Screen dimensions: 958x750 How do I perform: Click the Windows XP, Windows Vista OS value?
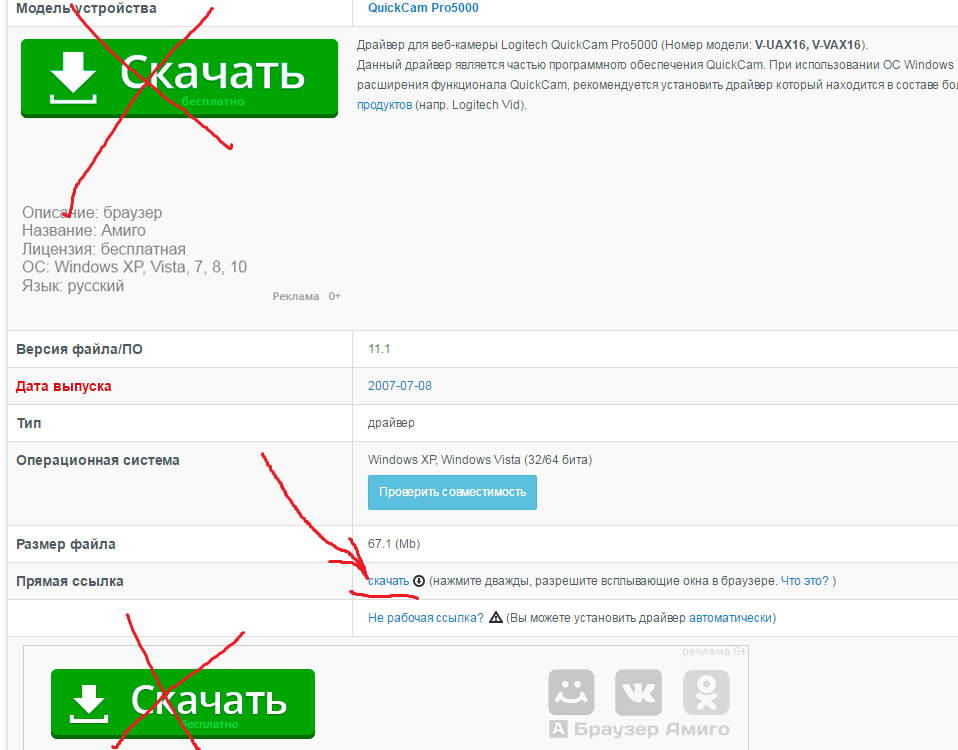pyautogui.click(x=480, y=460)
